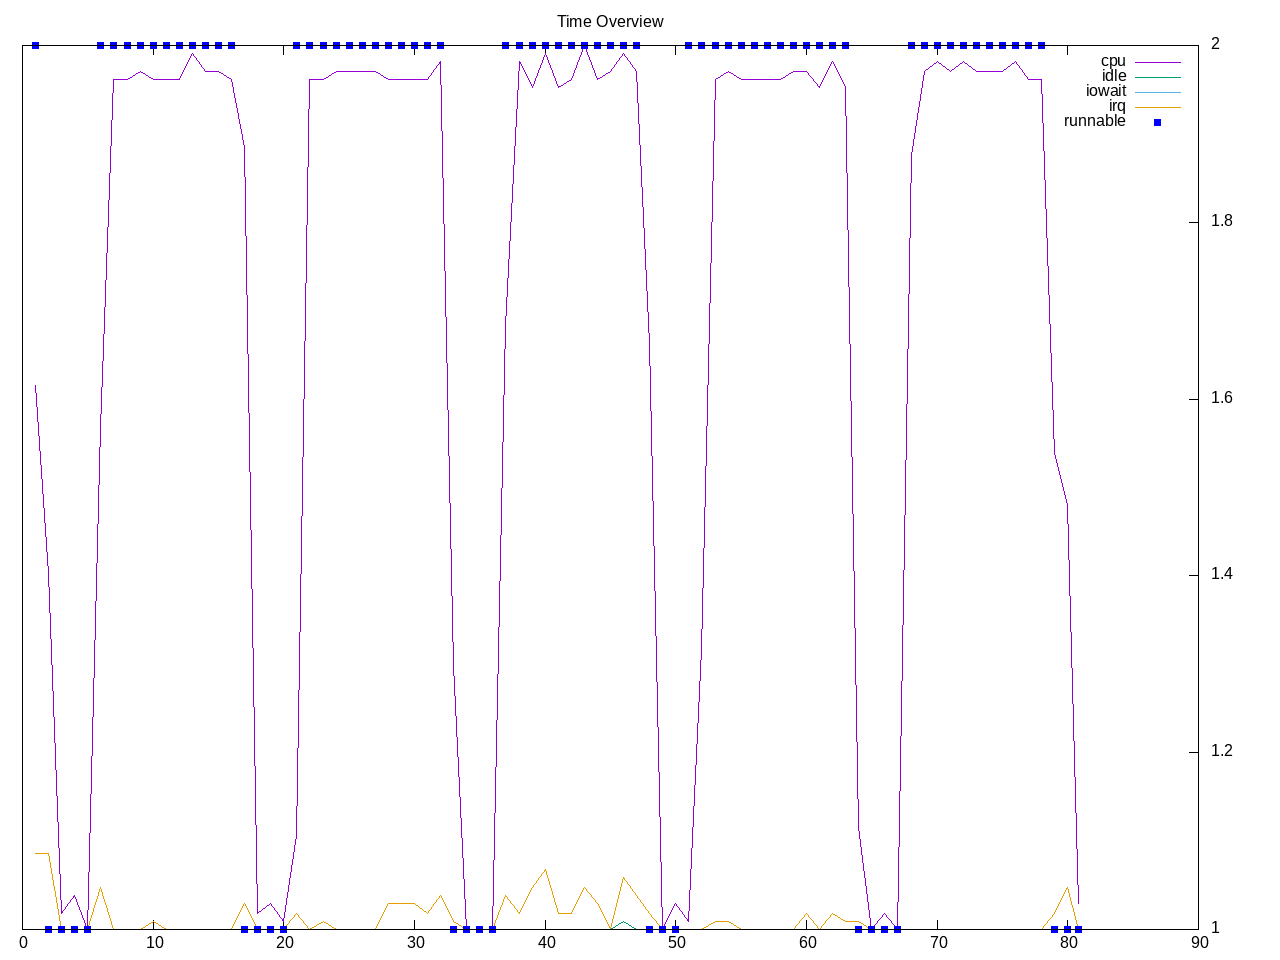Click the x-axis tick label 90
1280x960 pixels.
click(1198, 942)
